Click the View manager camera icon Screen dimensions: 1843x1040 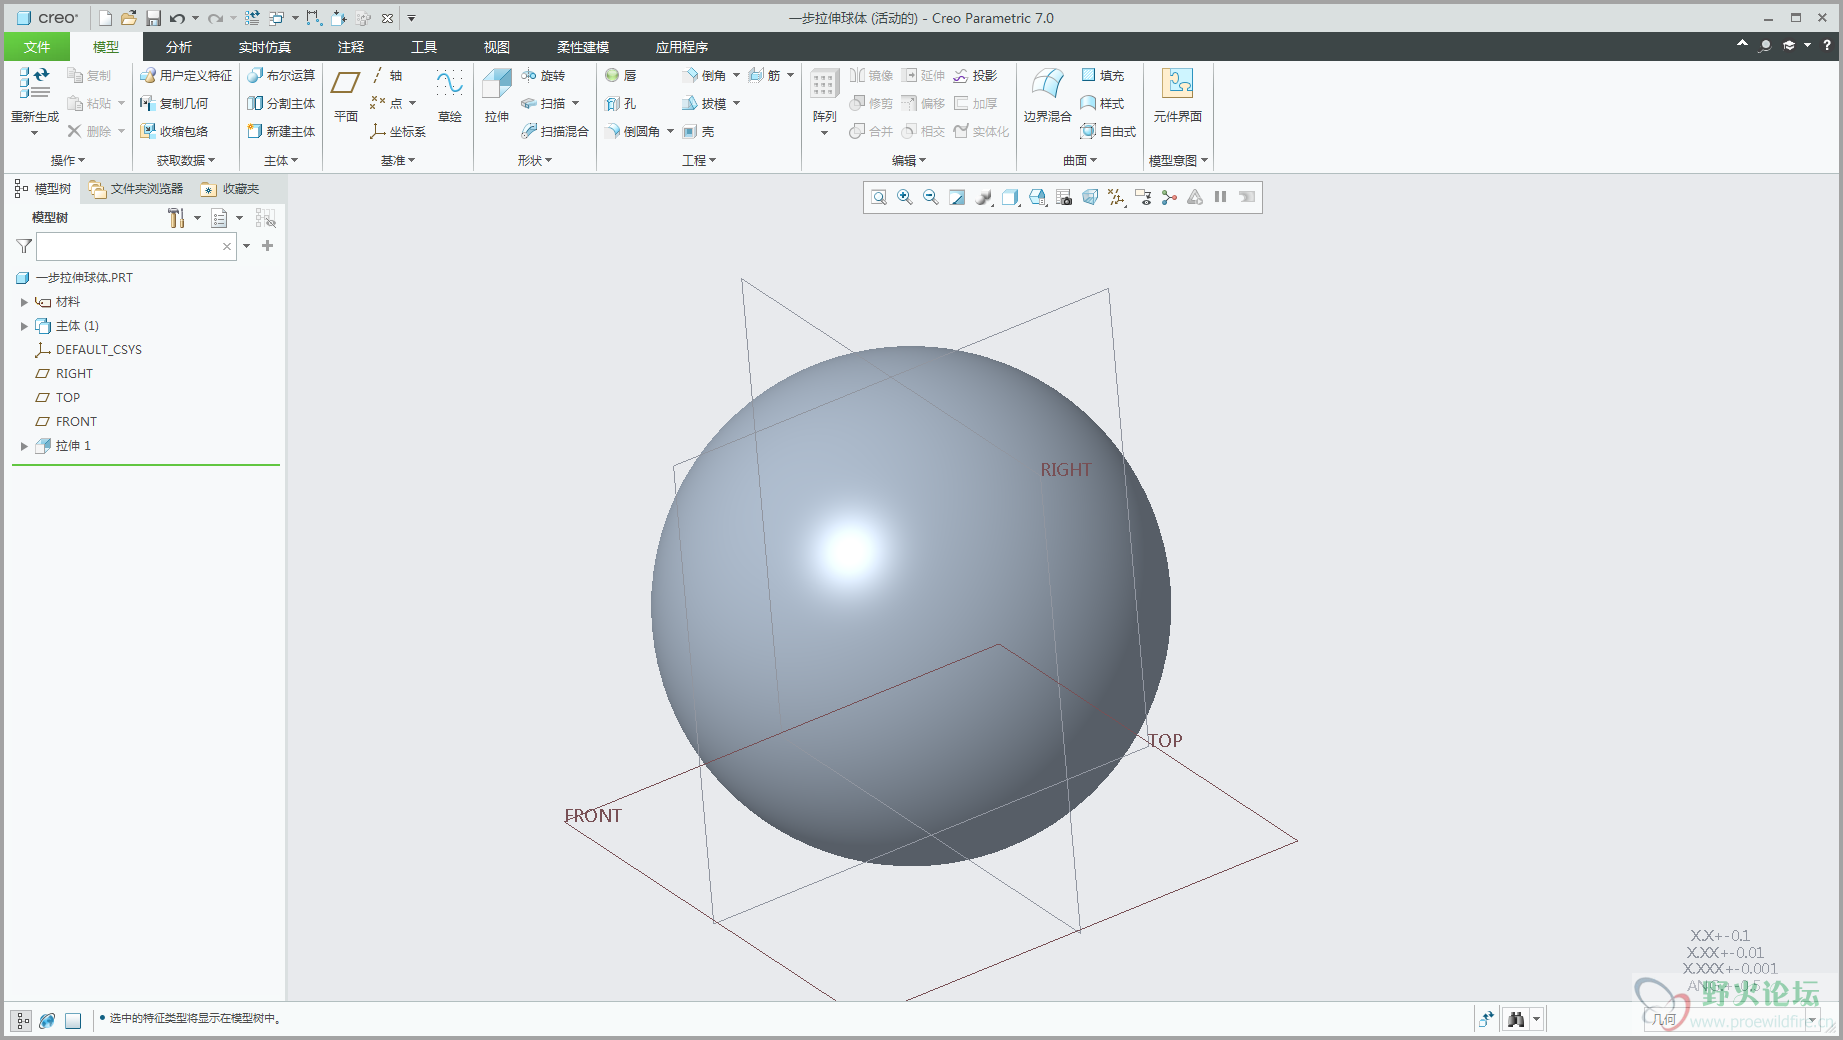pos(1064,197)
